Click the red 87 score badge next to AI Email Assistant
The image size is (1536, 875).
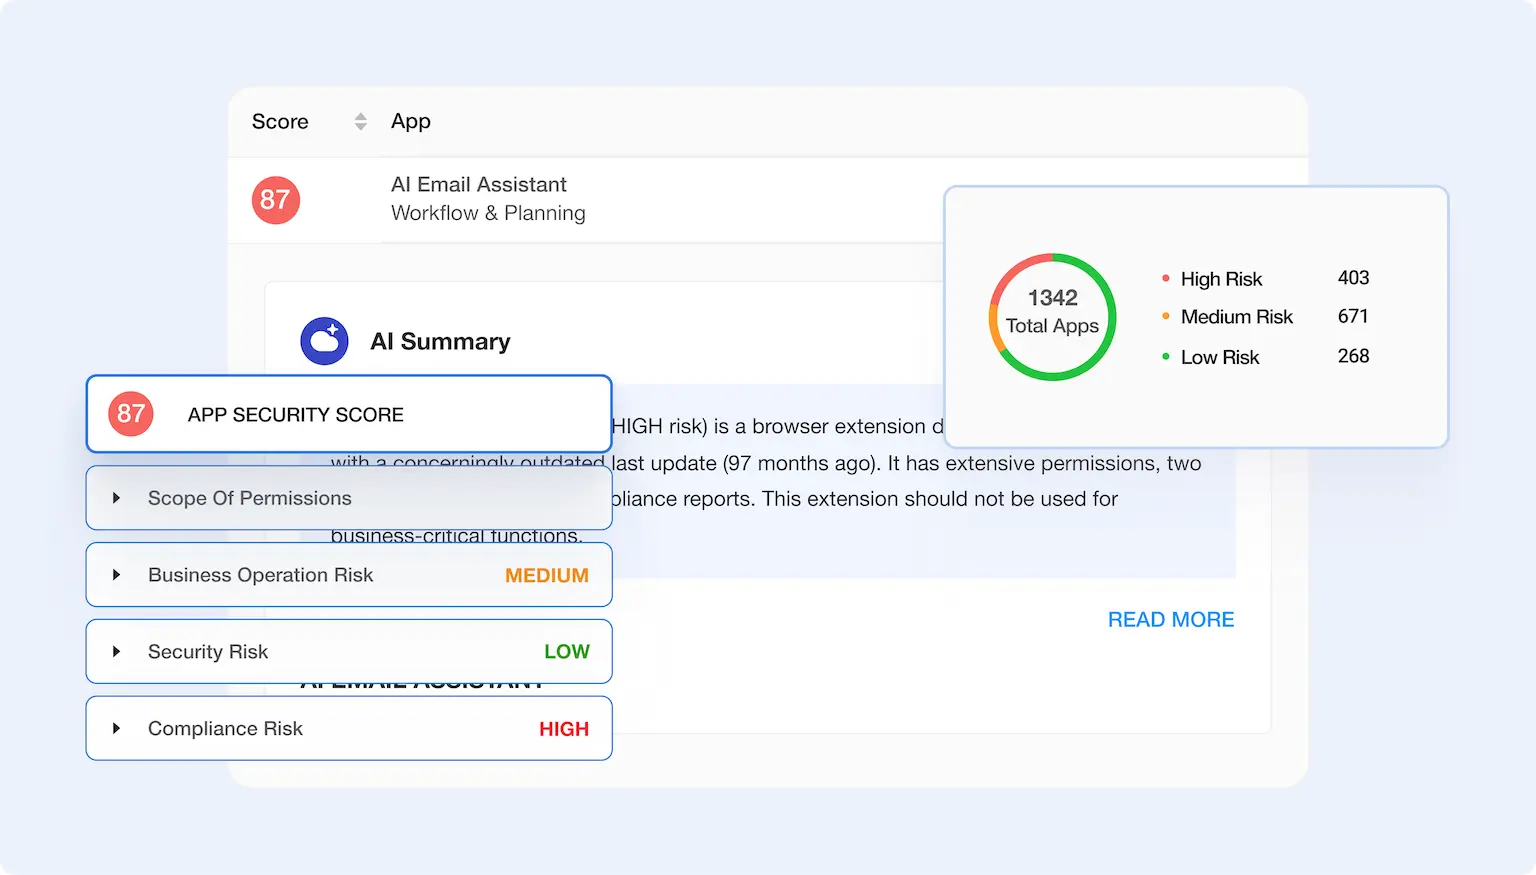click(x=275, y=200)
